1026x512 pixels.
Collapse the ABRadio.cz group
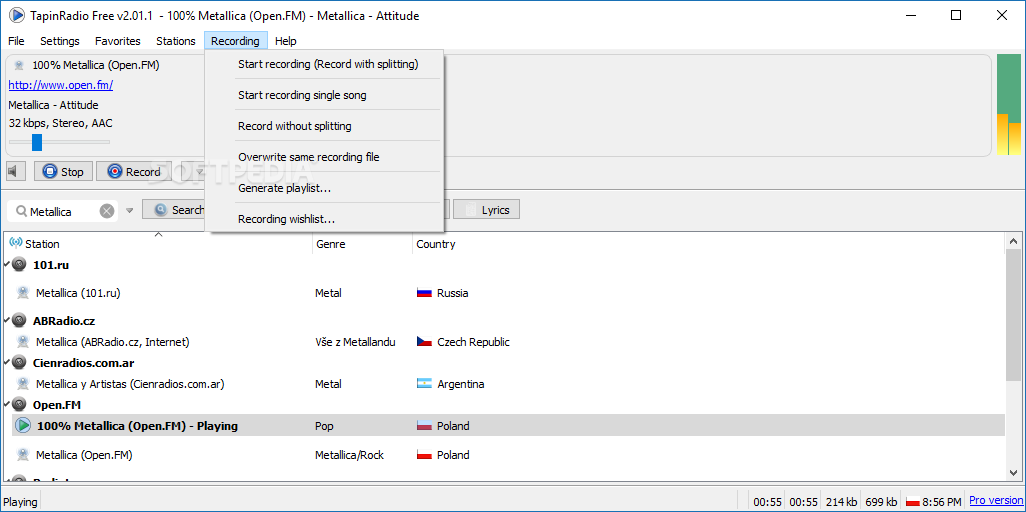point(7,320)
